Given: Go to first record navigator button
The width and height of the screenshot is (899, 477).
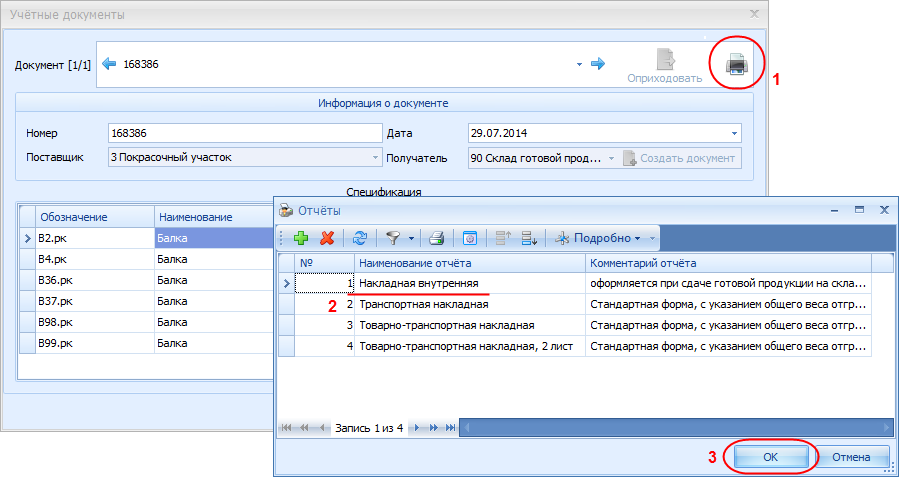Looking at the screenshot, I should [x=286, y=428].
